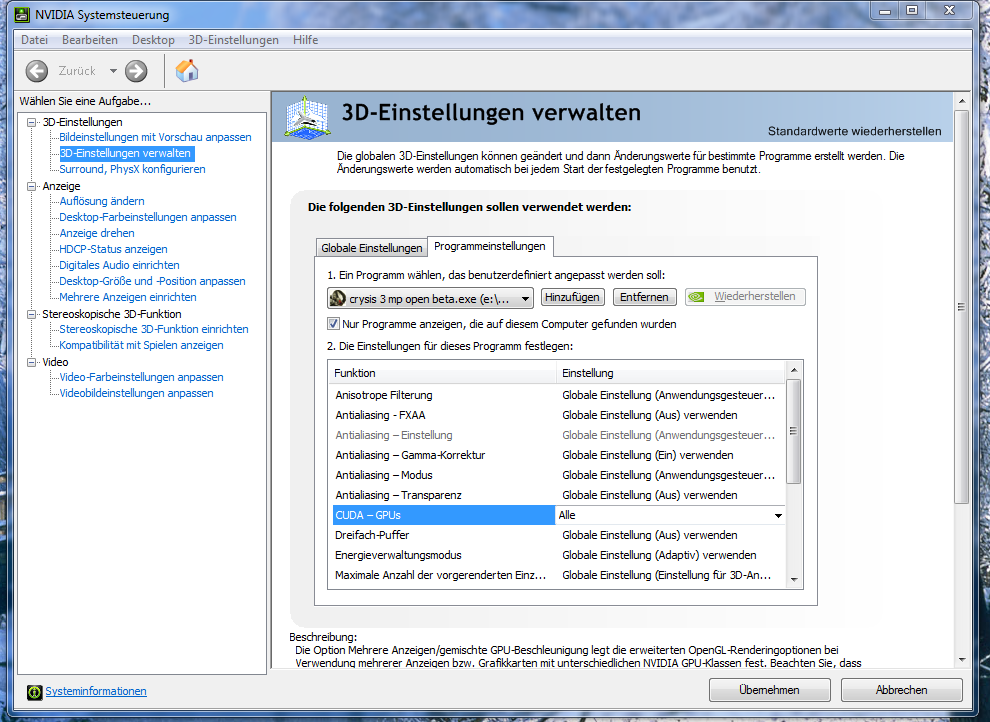This screenshot has width=990, height=722.
Task: Open Anzeige drehen
Action: pos(97,233)
